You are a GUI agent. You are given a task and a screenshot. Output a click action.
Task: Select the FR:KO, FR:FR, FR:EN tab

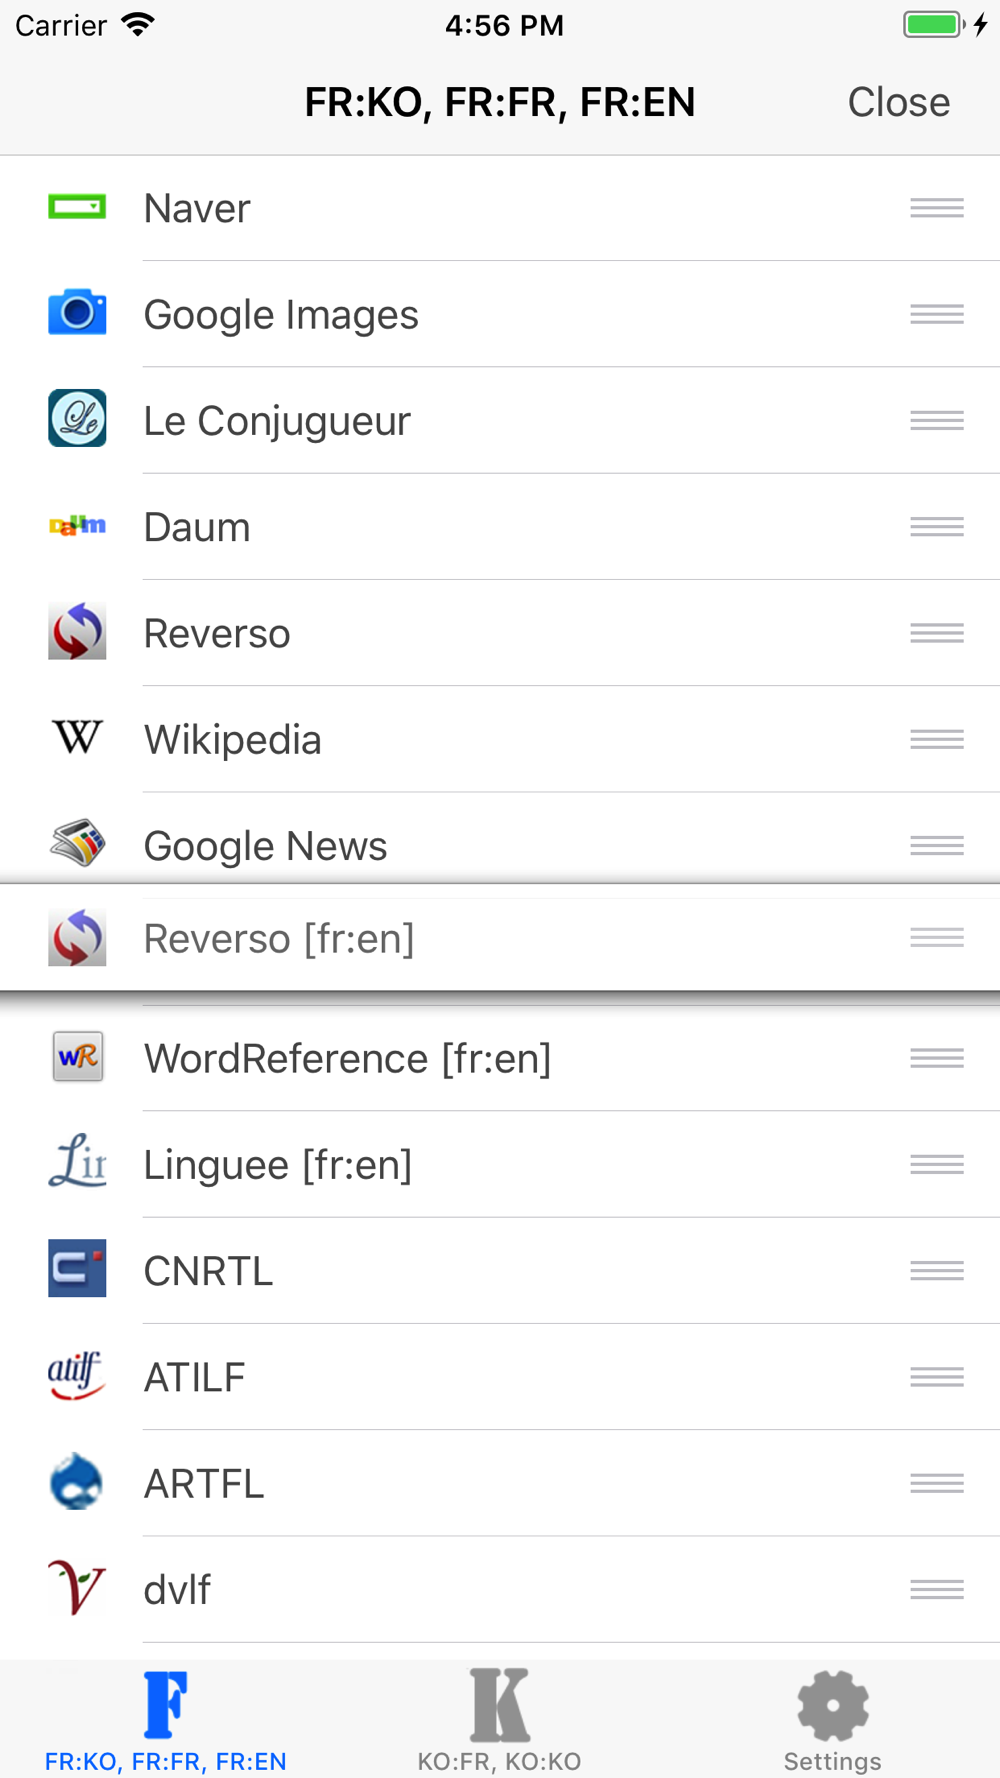point(166,1720)
